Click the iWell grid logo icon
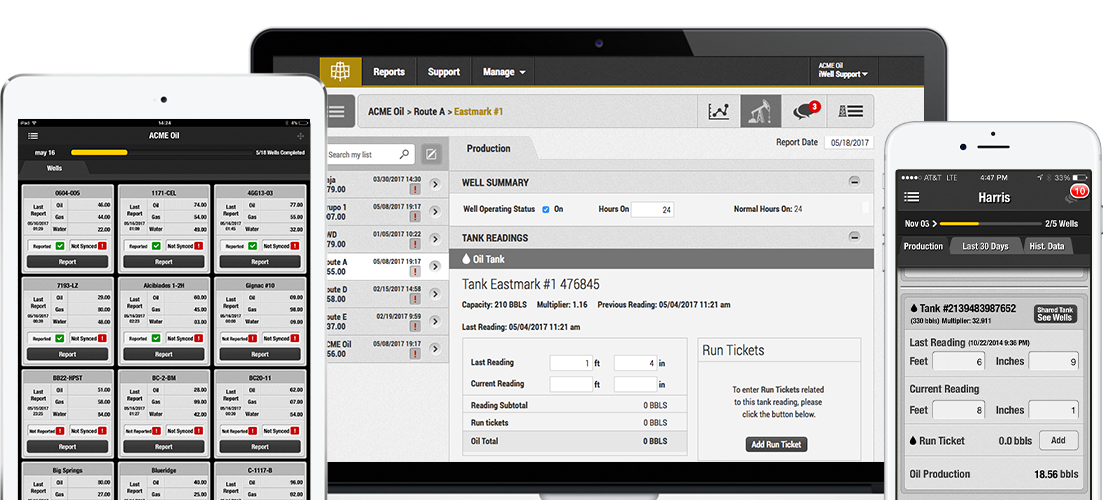The image size is (1103, 500). tap(341, 72)
